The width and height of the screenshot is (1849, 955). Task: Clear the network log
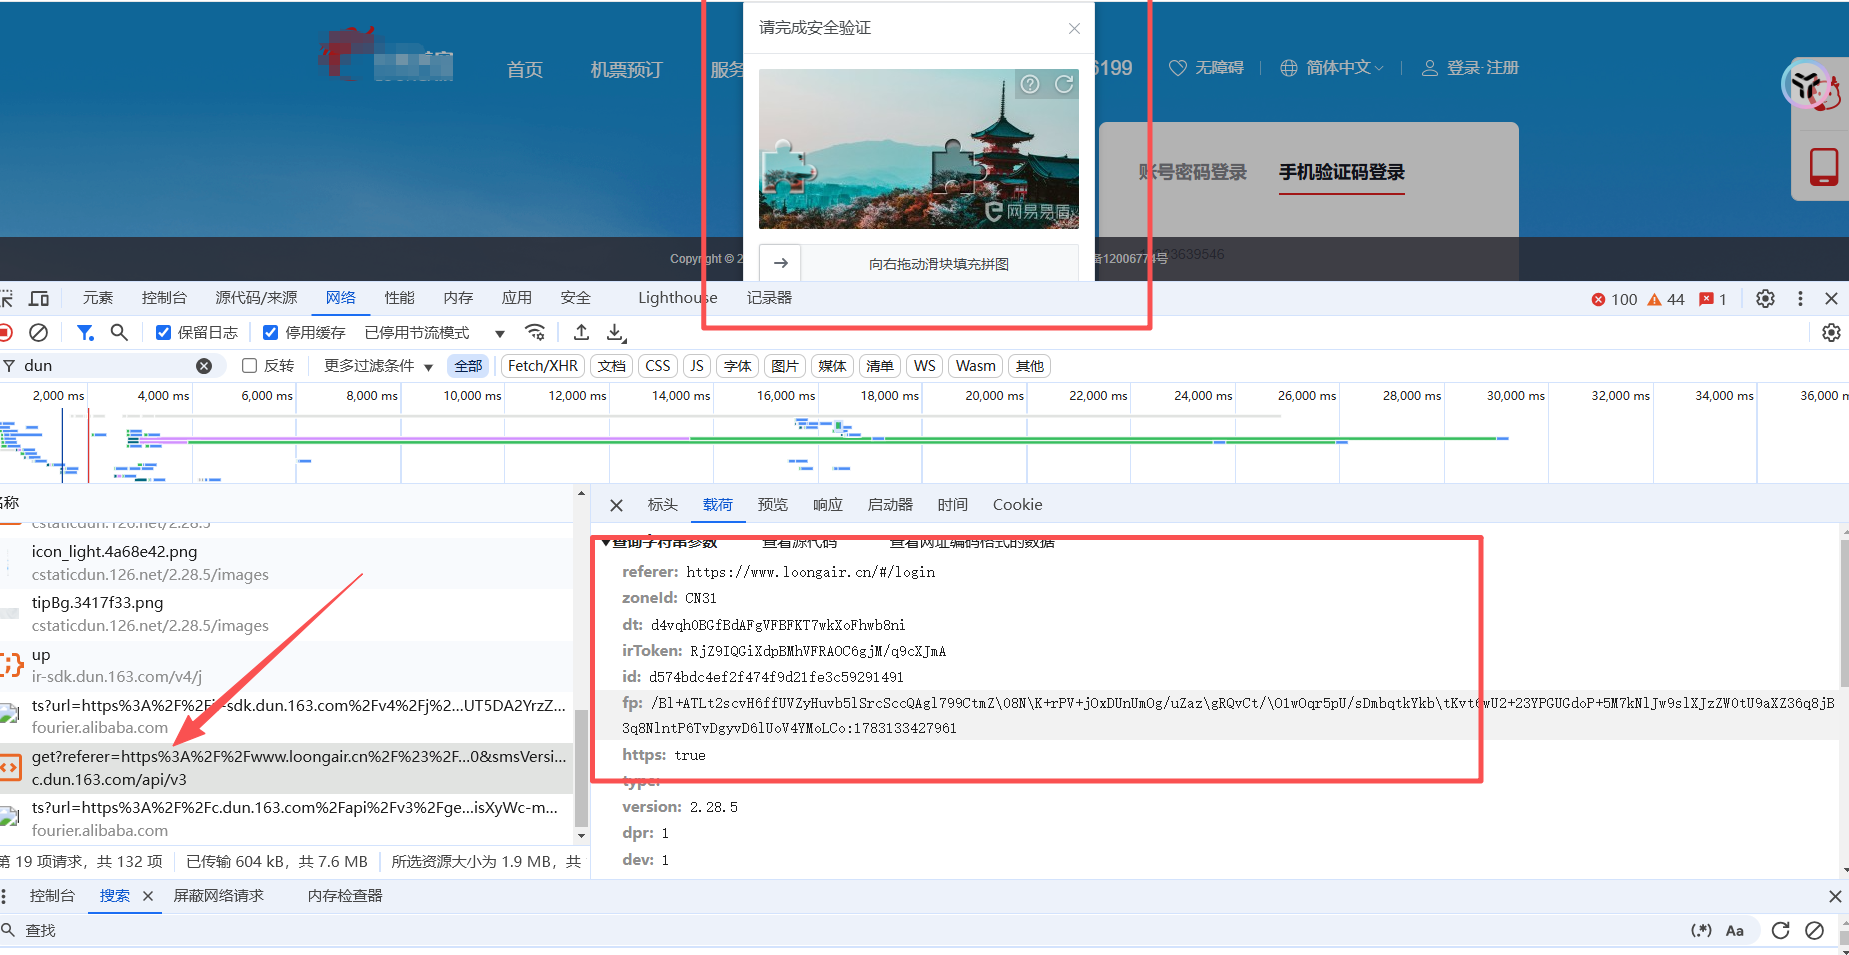[x=39, y=332]
